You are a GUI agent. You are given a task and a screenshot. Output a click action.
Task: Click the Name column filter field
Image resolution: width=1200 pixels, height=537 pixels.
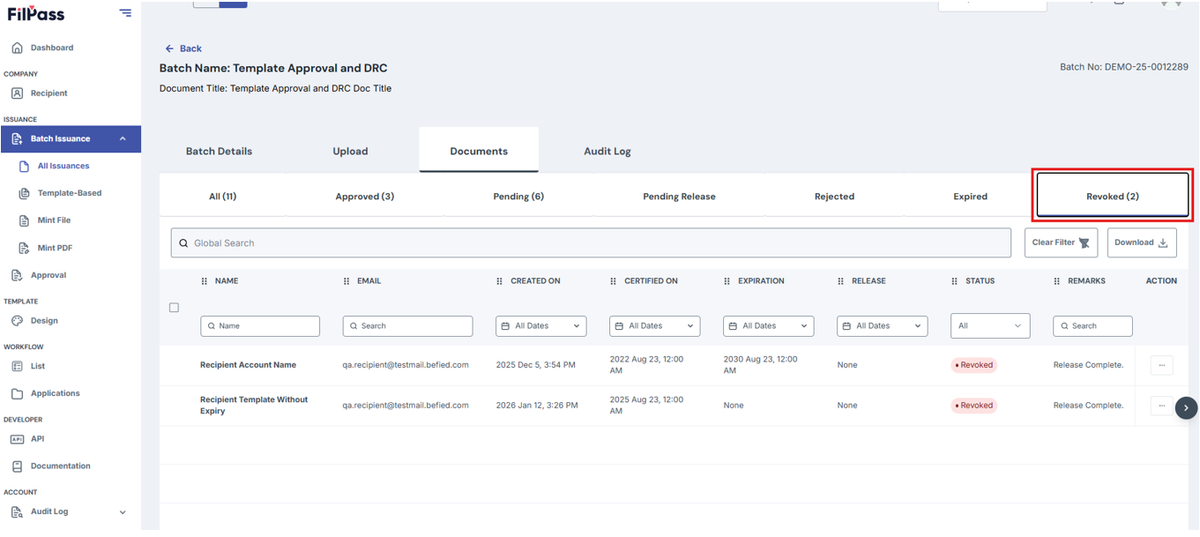(260, 326)
